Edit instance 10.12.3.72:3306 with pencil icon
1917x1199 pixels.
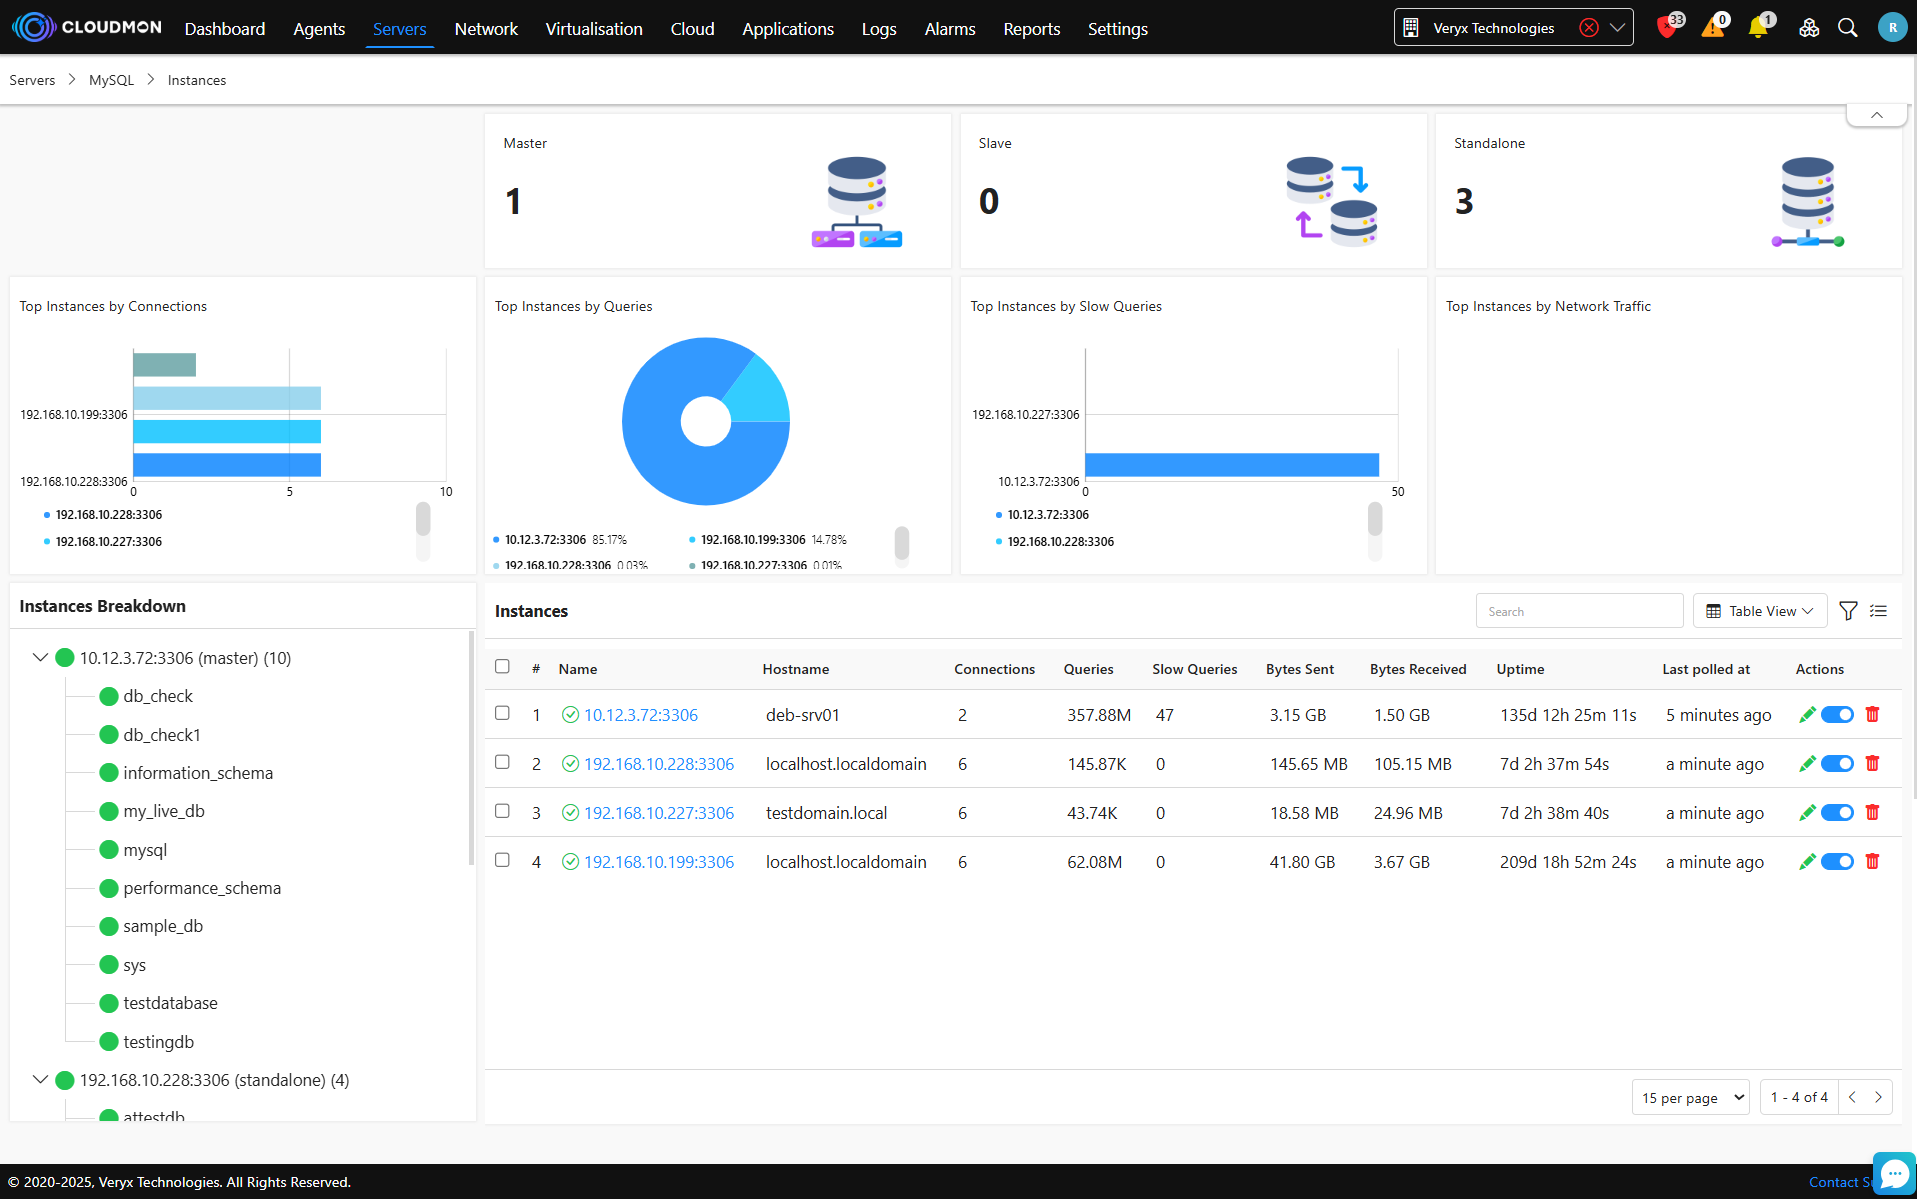(1807, 714)
